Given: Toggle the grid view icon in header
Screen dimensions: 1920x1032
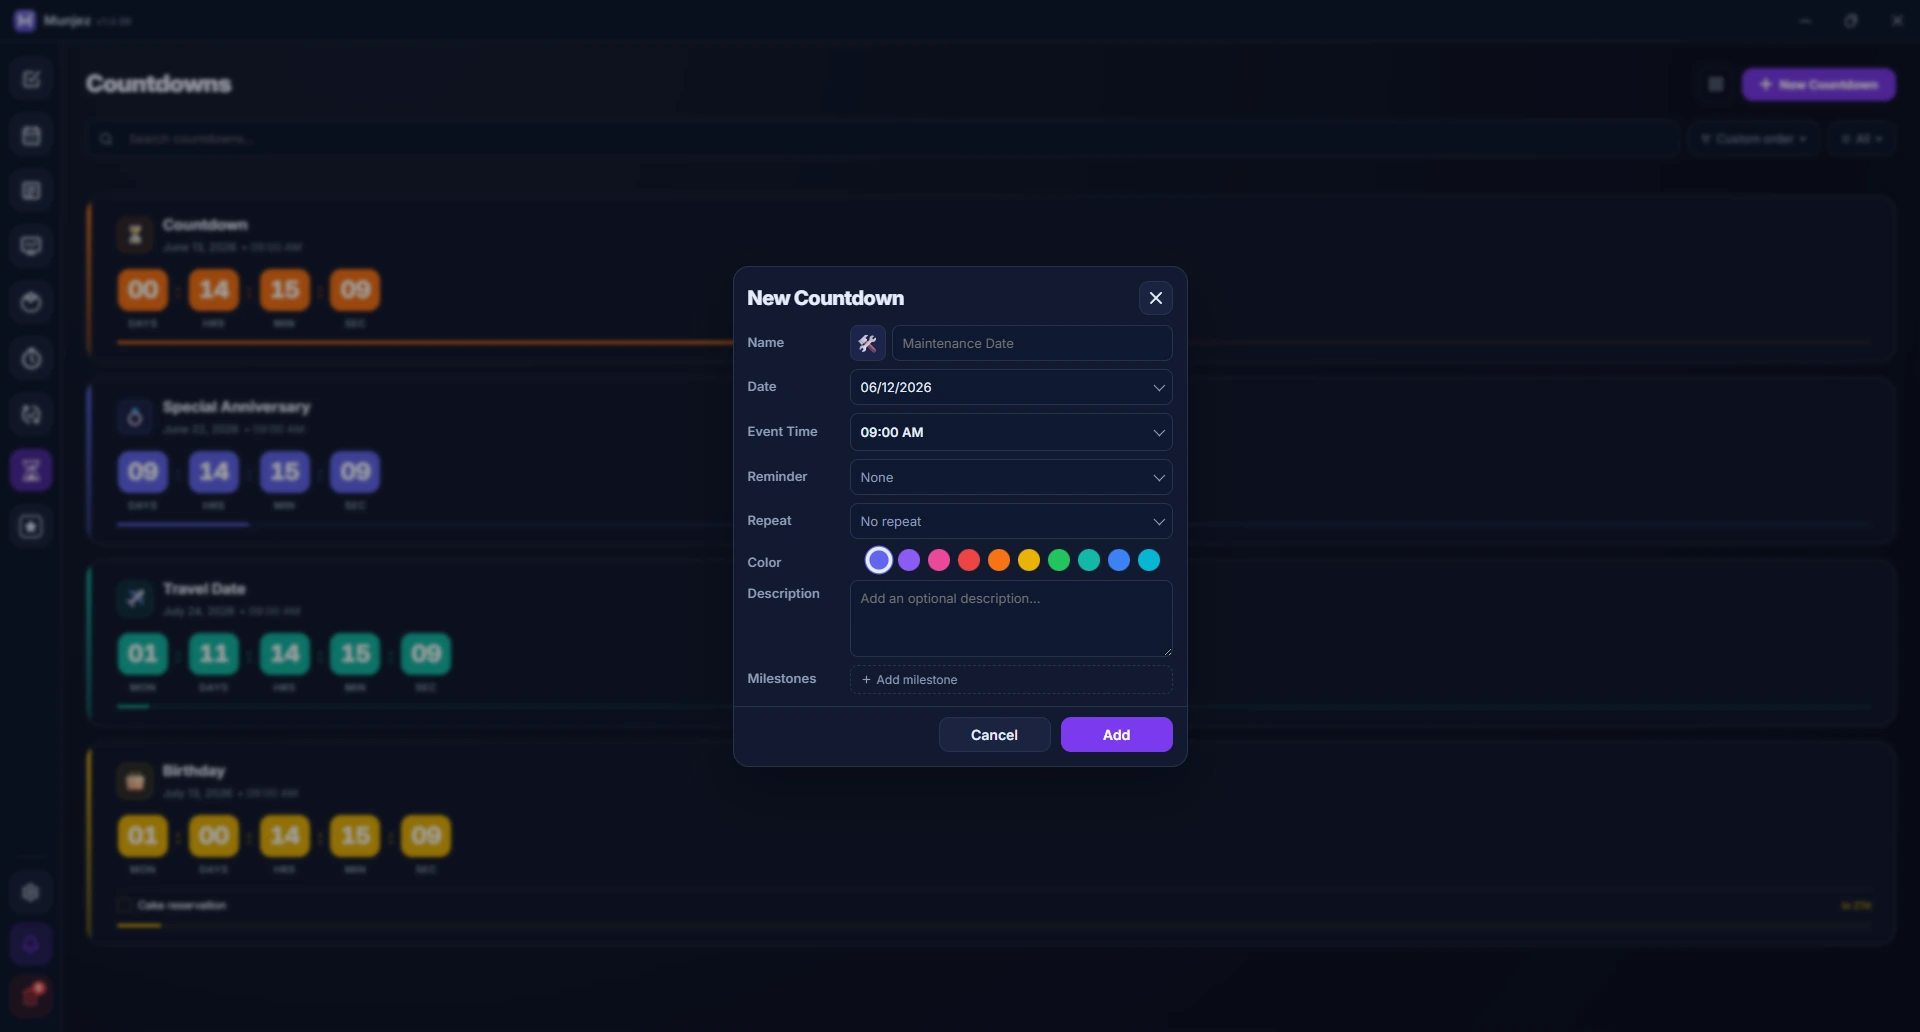Looking at the screenshot, I should [1715, 84].
